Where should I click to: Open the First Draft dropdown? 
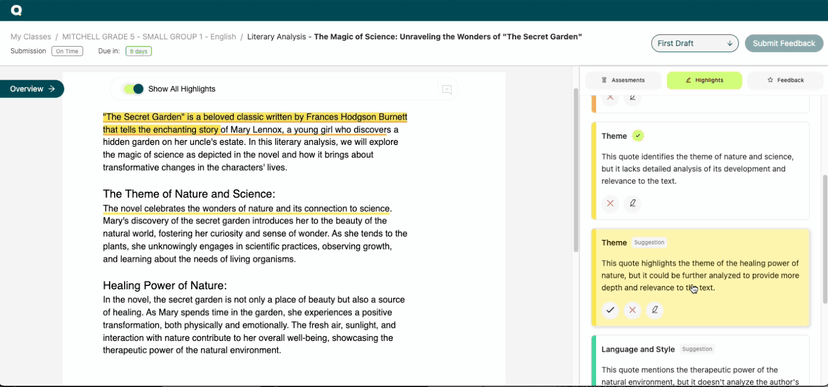pos(694,43)
